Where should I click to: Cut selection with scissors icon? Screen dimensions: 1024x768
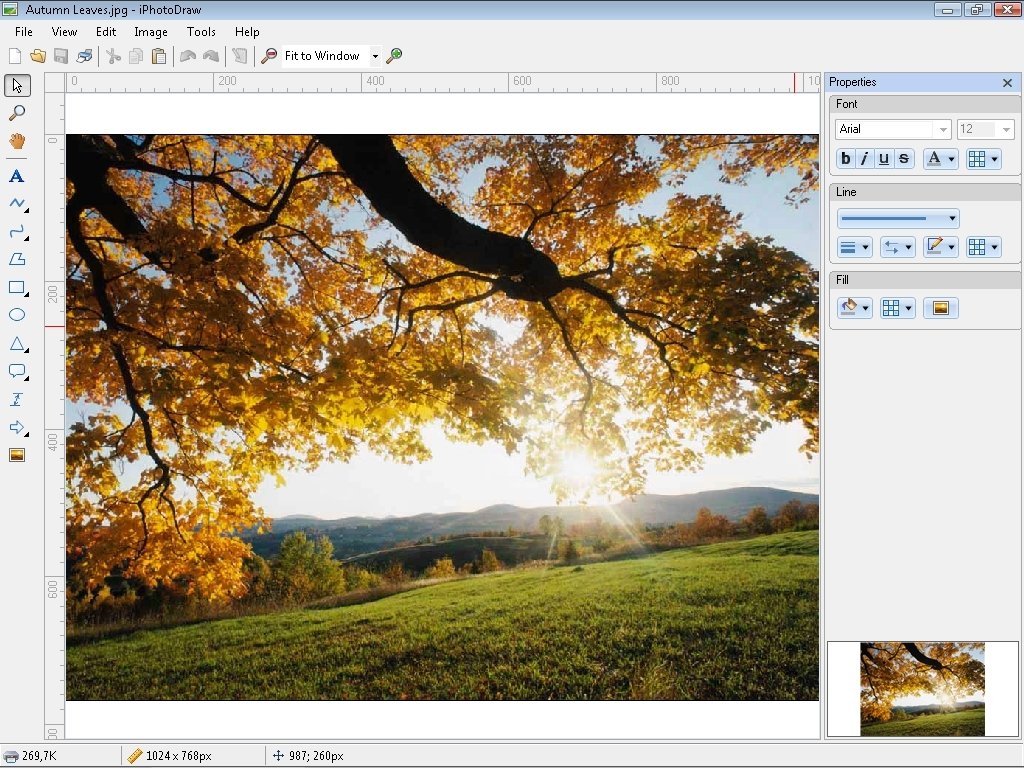click(113, 56)
